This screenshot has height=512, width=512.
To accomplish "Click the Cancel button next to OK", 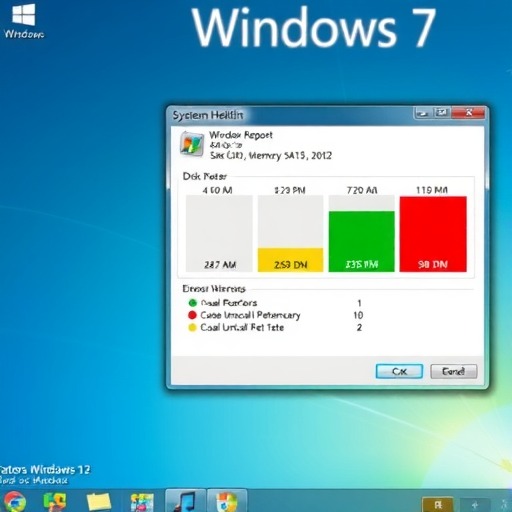I will click(x=454, y=371).
